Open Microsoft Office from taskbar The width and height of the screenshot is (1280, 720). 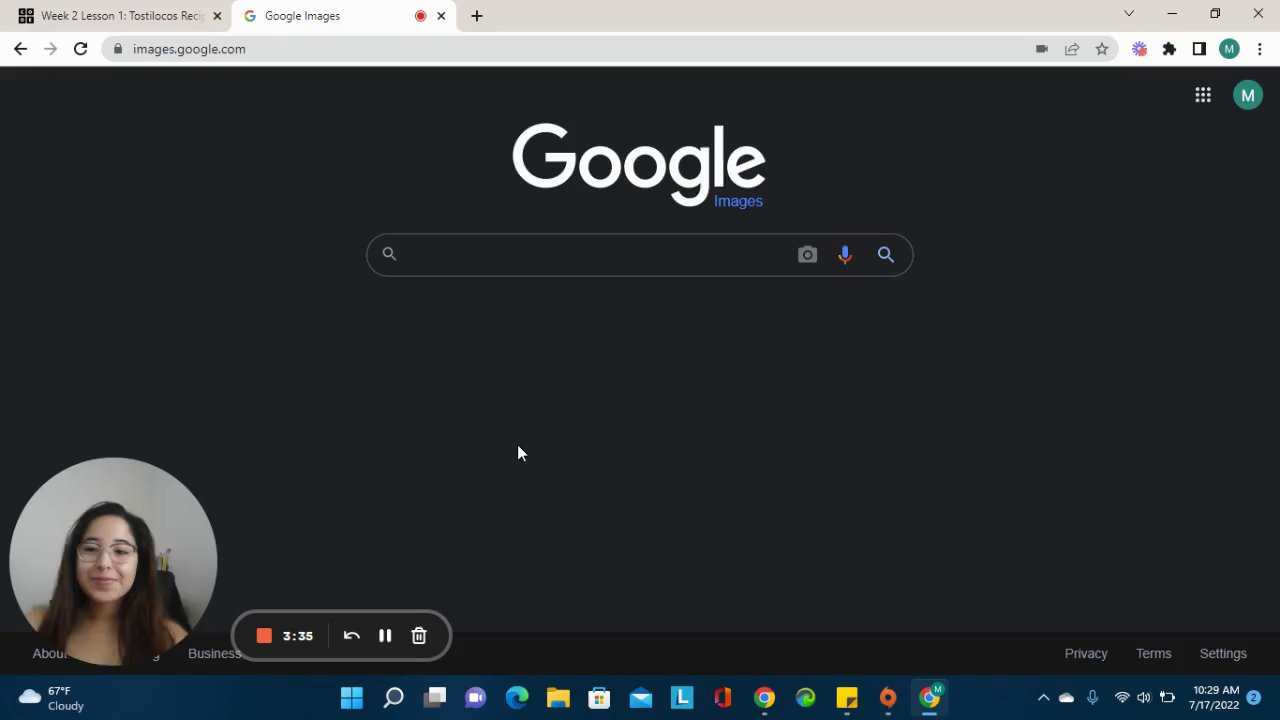[x=723, y=698]
